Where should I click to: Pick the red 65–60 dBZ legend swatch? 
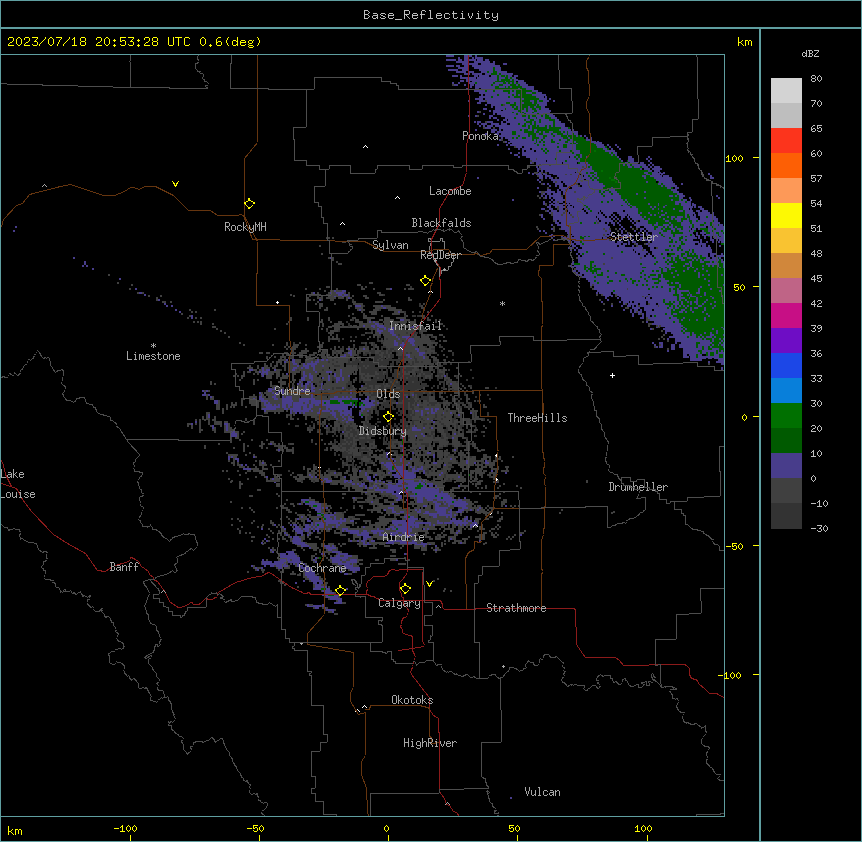[786, 140]
